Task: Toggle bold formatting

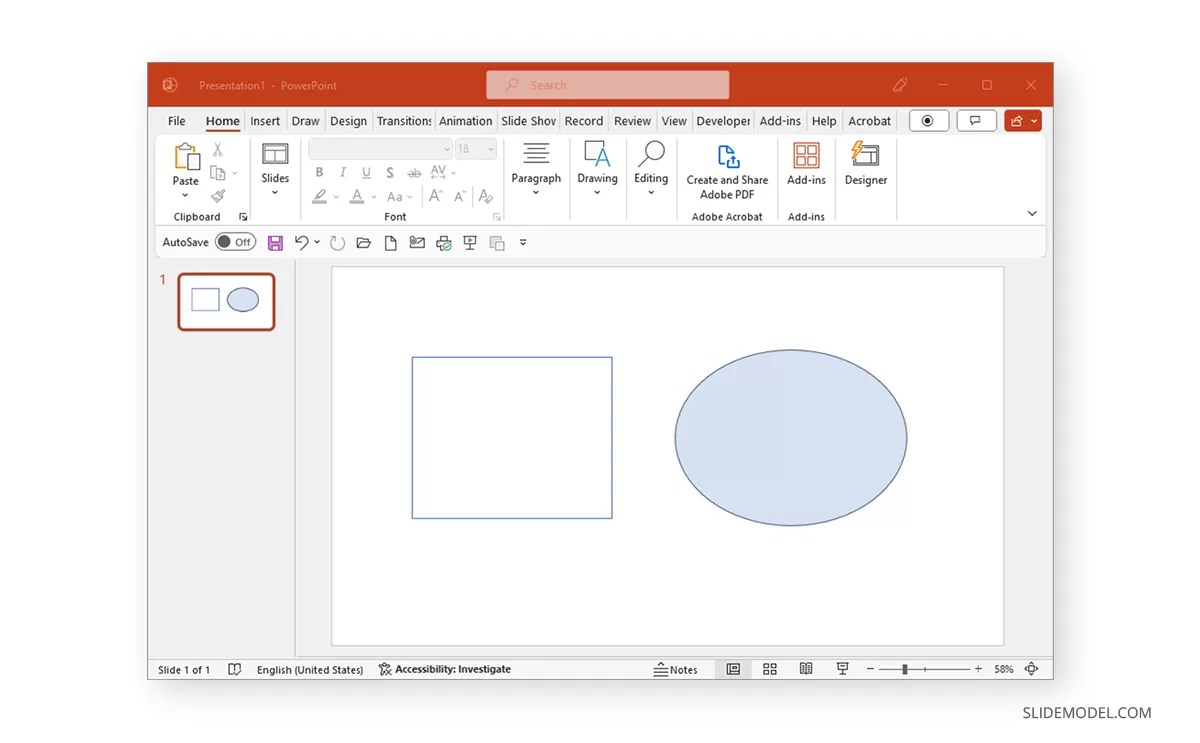Action: pyautogui.click(x=319, y=172)
